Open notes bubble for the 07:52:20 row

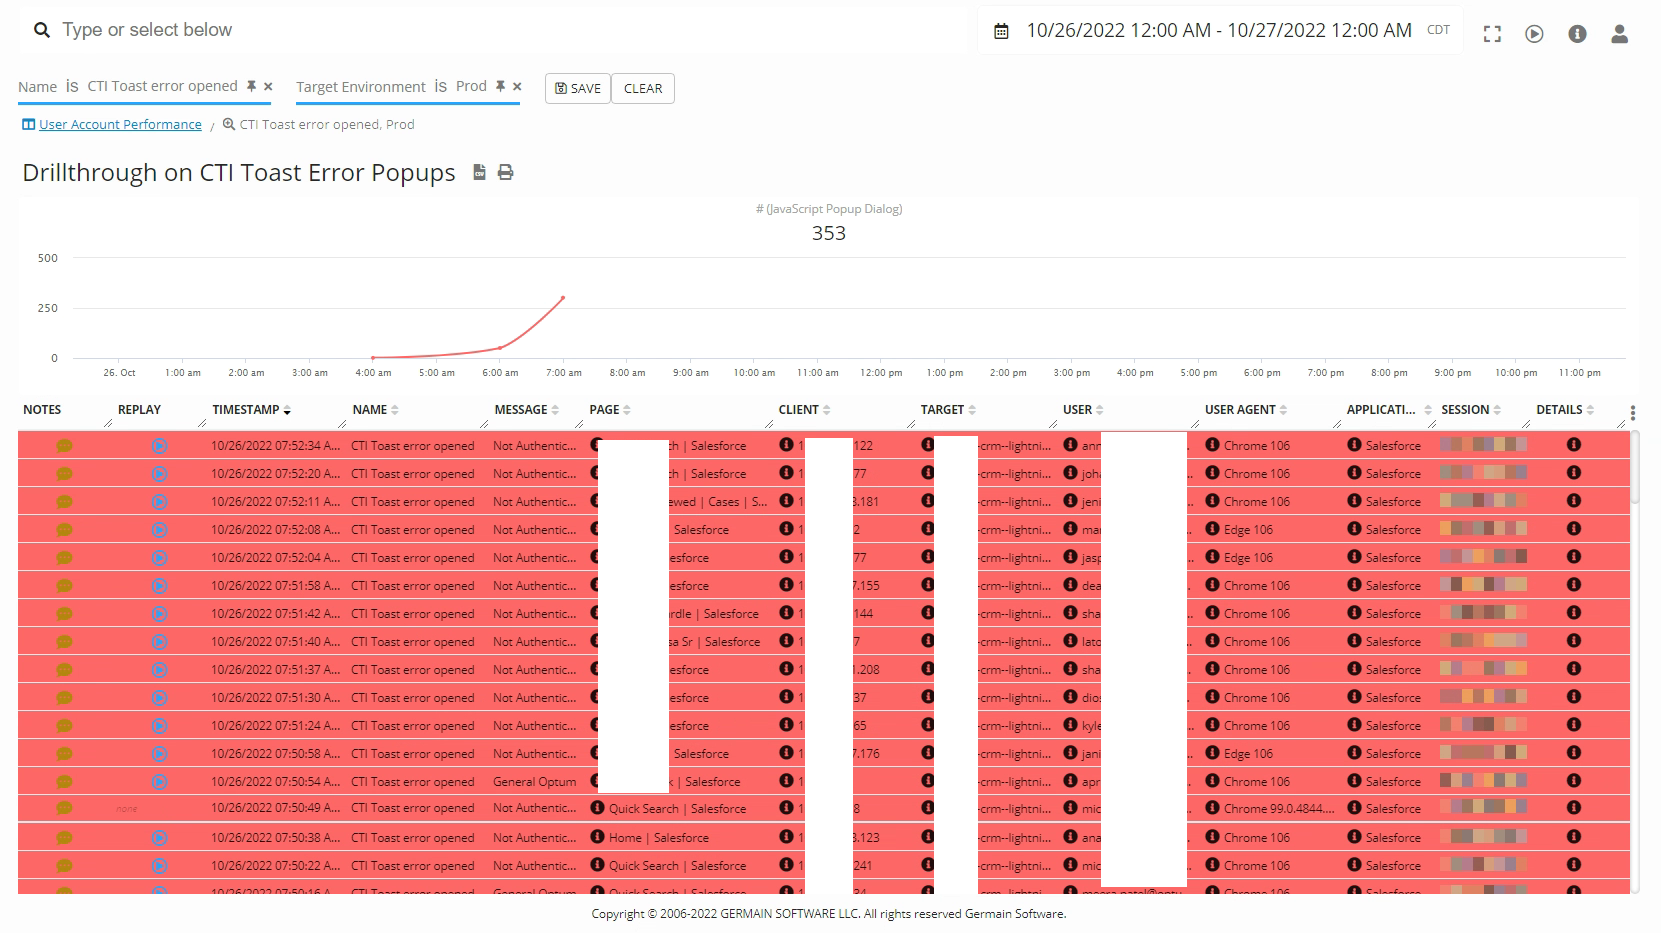tap(64, 474)
